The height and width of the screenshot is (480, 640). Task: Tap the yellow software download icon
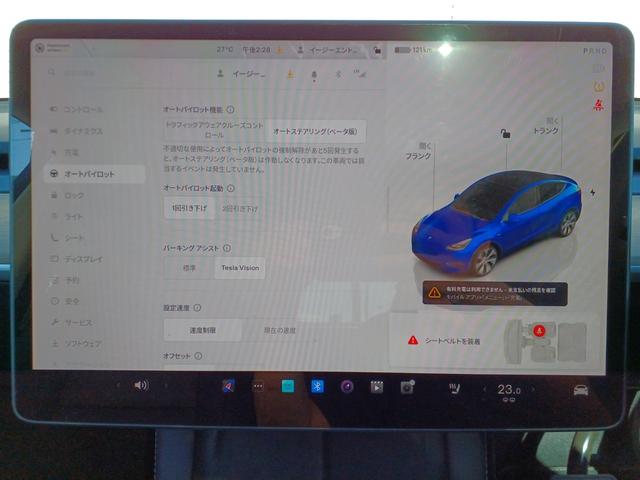(x=290, y=74)
